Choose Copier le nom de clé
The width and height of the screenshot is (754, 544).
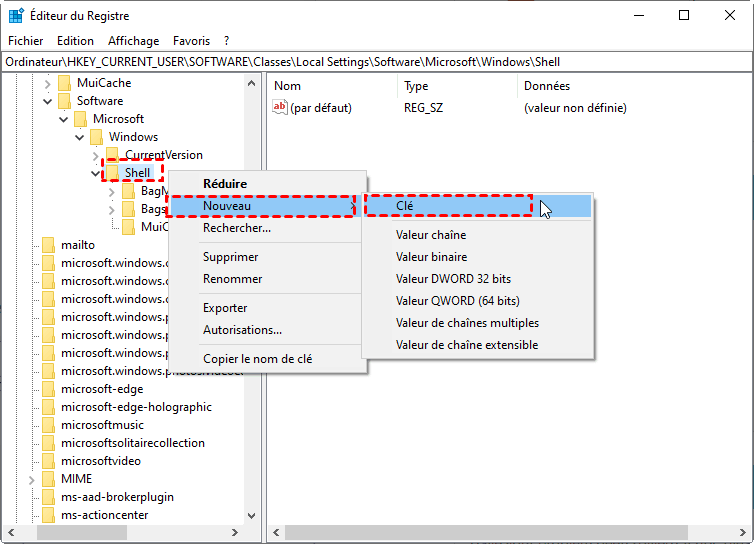(x=267, y=359)
